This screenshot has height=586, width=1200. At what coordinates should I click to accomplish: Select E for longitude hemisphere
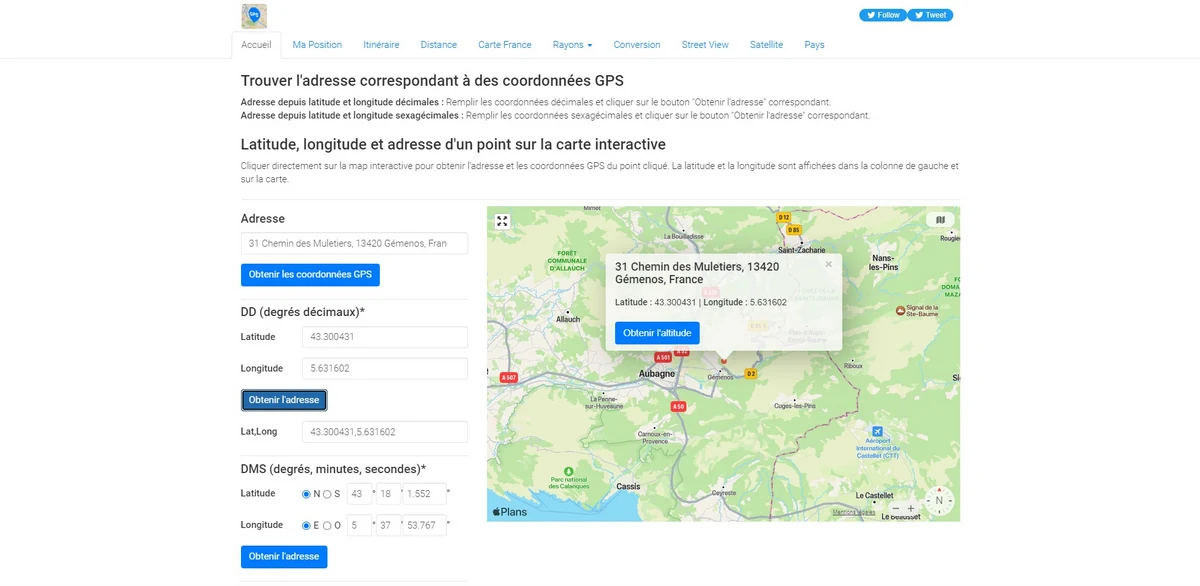click(307, 525)
